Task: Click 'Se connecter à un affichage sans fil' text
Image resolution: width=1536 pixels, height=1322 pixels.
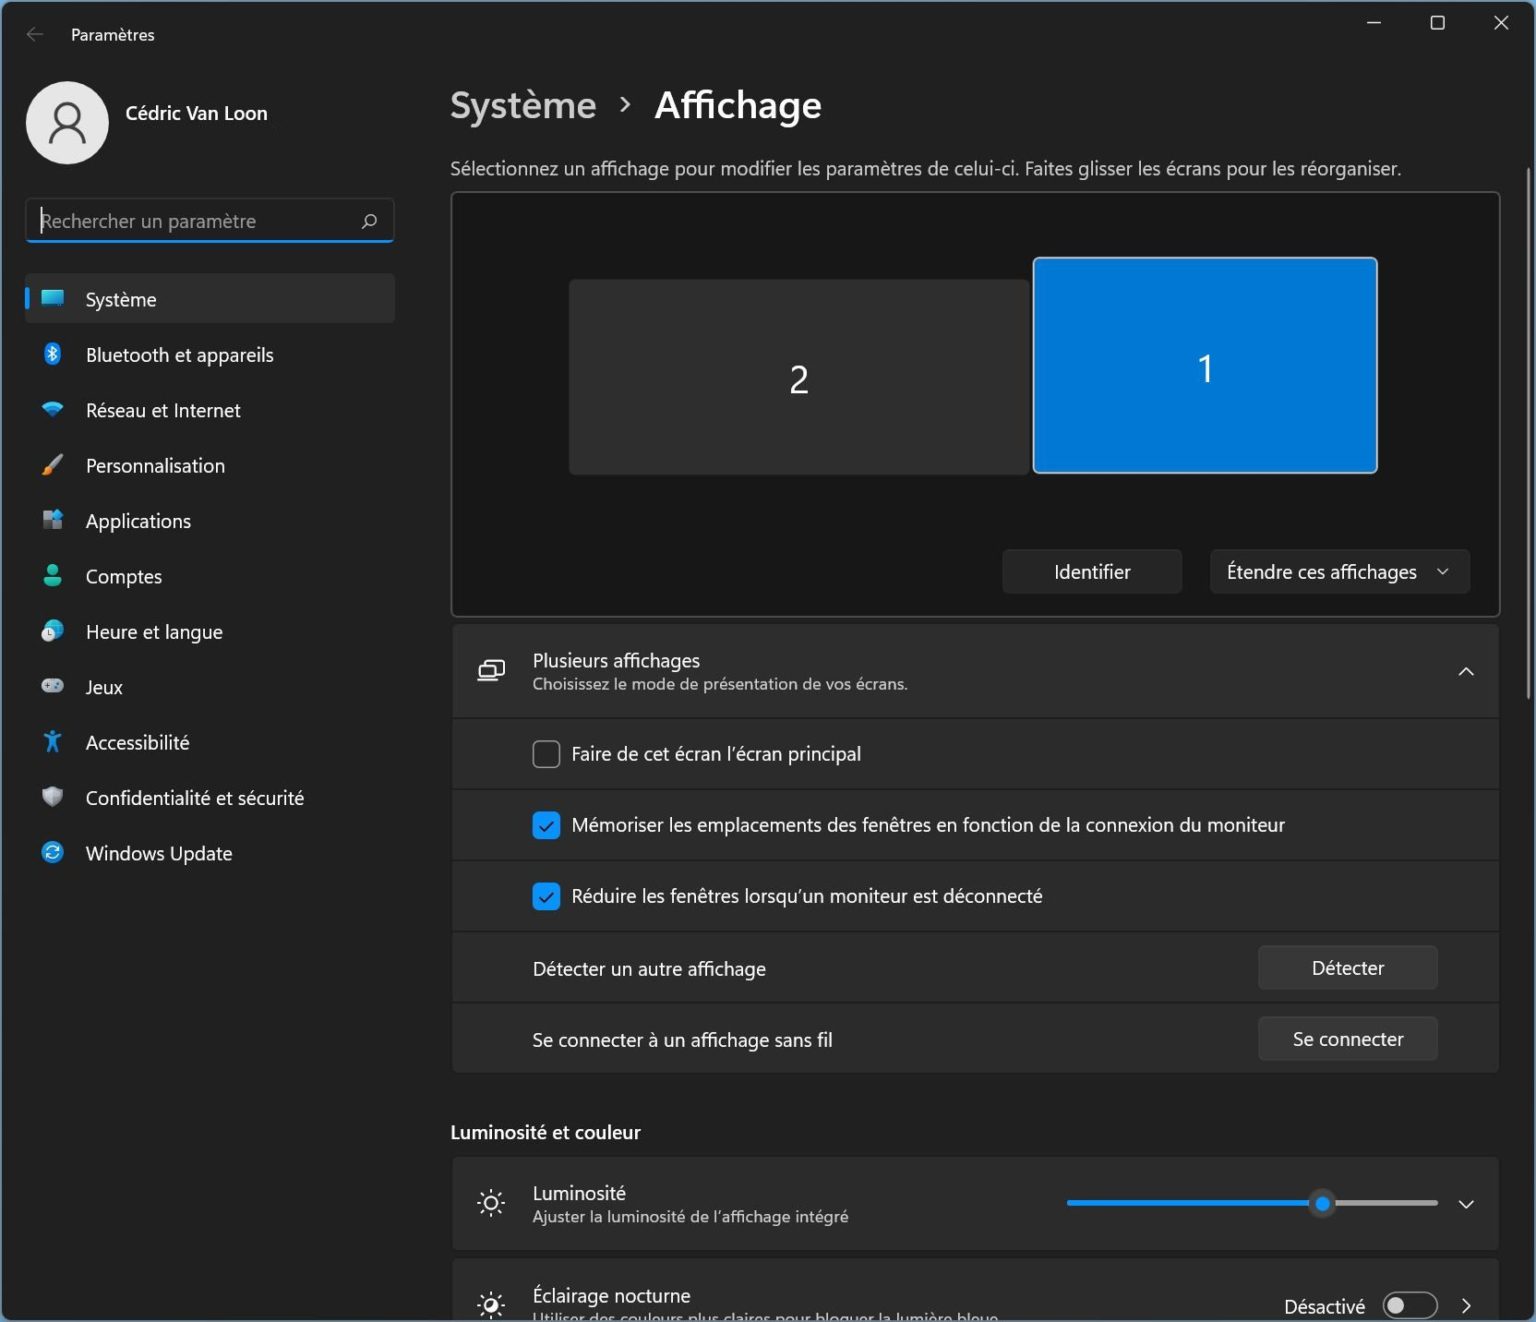Action: [x=682, y=1040]
